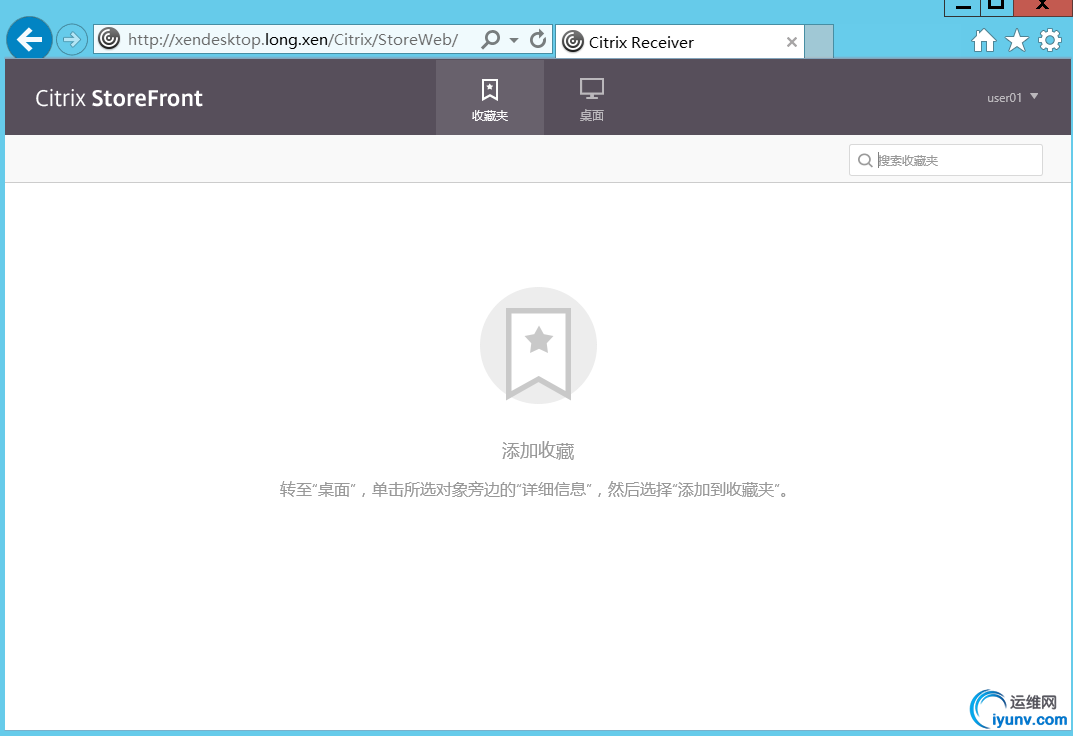1073x736 pixels.
Task: Open the address bar dropdown arrow
Action: coord(514,40)
